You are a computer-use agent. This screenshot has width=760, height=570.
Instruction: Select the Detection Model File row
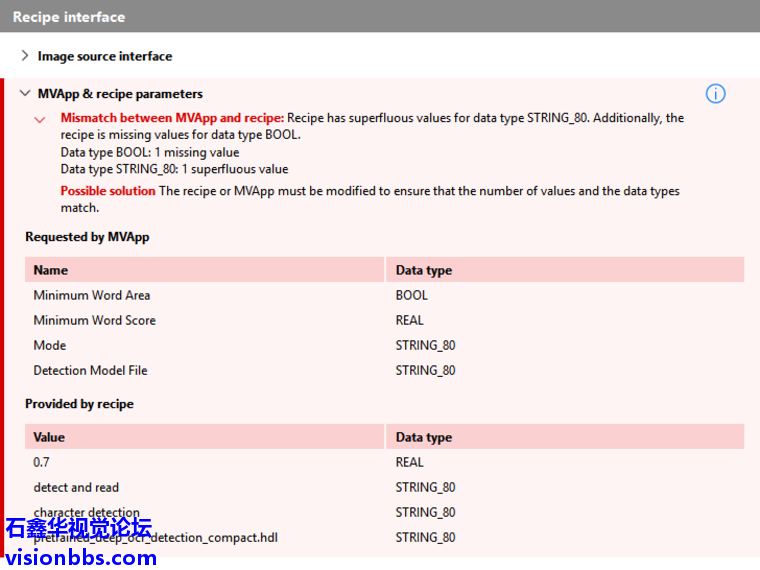(x=90, y=370)
